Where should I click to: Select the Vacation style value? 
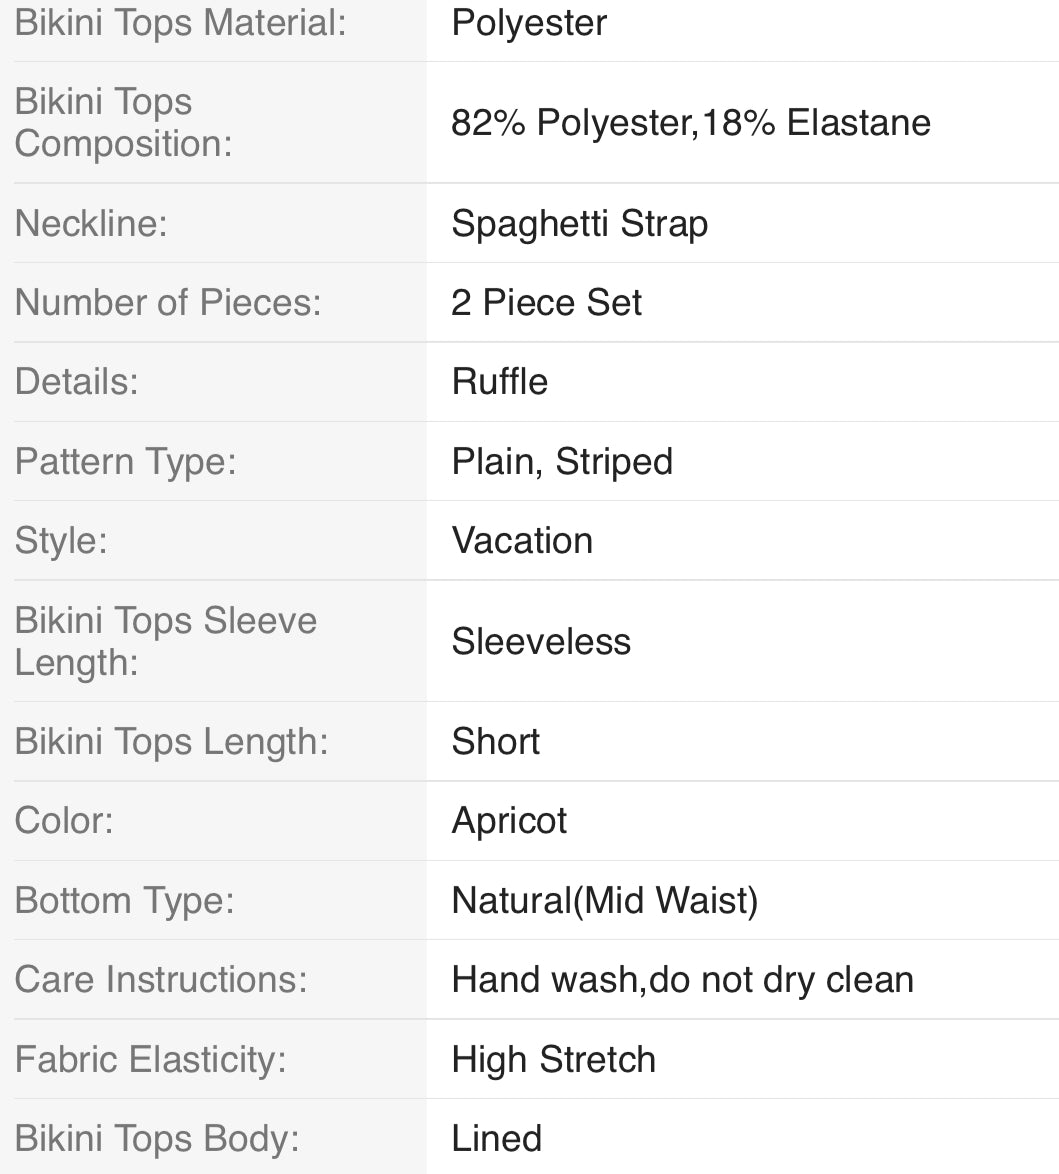[522, 541]
